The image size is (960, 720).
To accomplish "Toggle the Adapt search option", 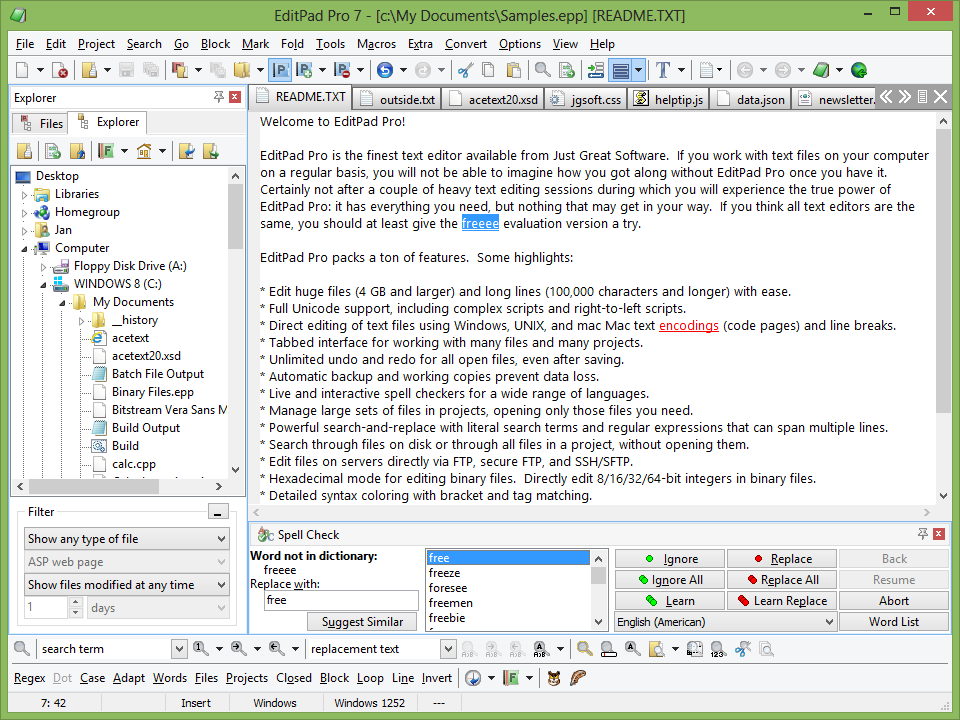I will click(129, 678).
